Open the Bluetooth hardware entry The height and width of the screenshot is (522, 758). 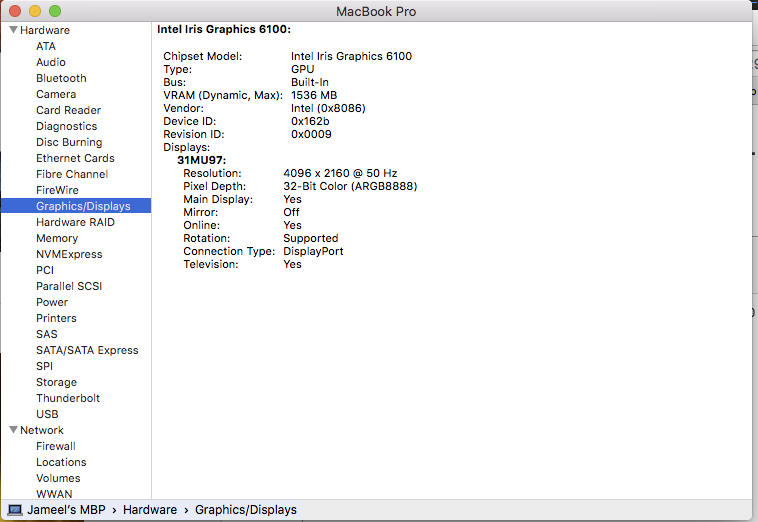pos(61,78)
